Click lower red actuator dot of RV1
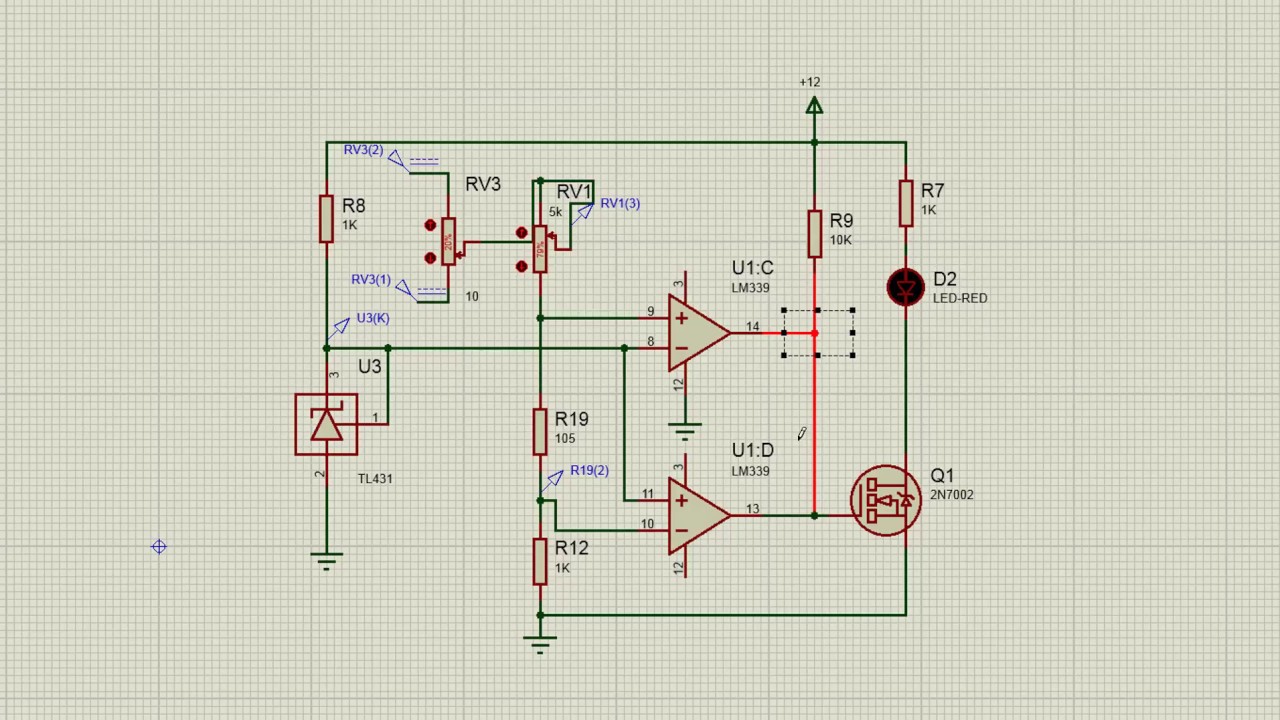Screen dimensions: 1280x720 click(521, 266)
